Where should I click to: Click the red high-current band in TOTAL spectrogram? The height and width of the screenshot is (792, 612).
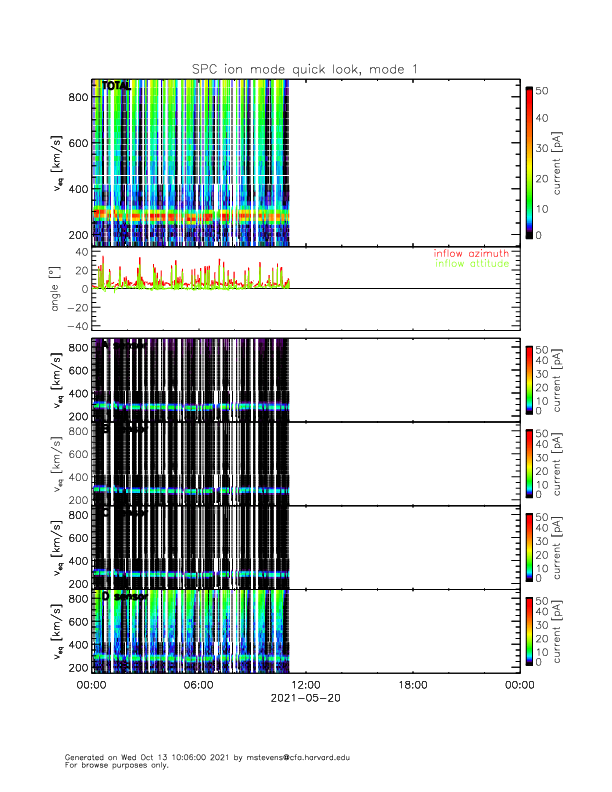200,214
